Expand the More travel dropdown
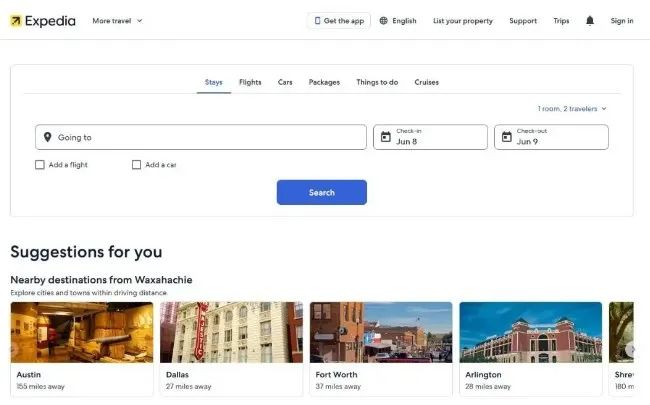 pyautogui.click(x=117, y=21)
